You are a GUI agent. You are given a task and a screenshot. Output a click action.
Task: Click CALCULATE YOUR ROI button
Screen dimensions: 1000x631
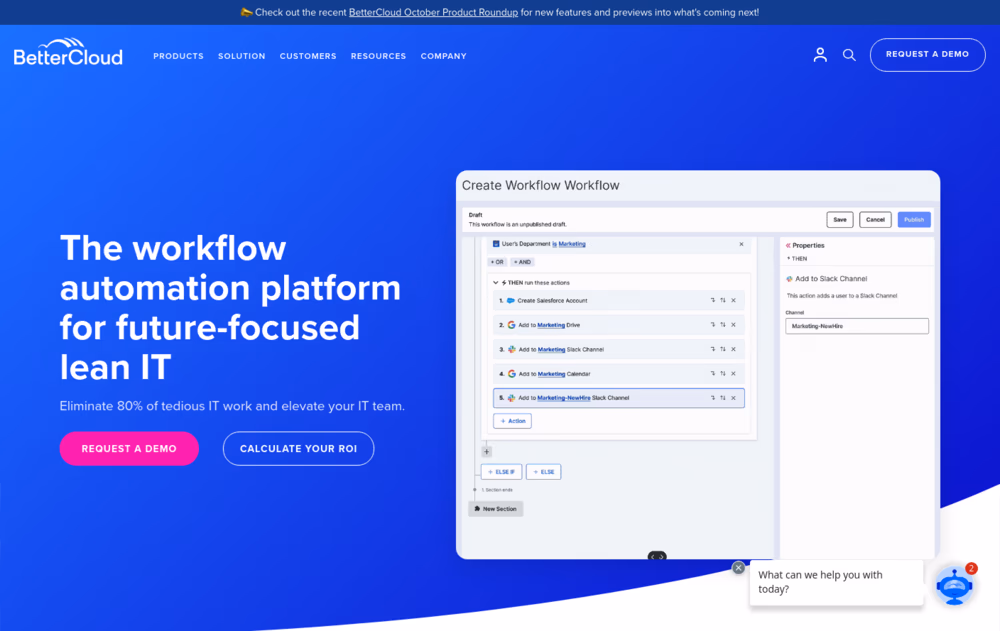pos(298,449)
